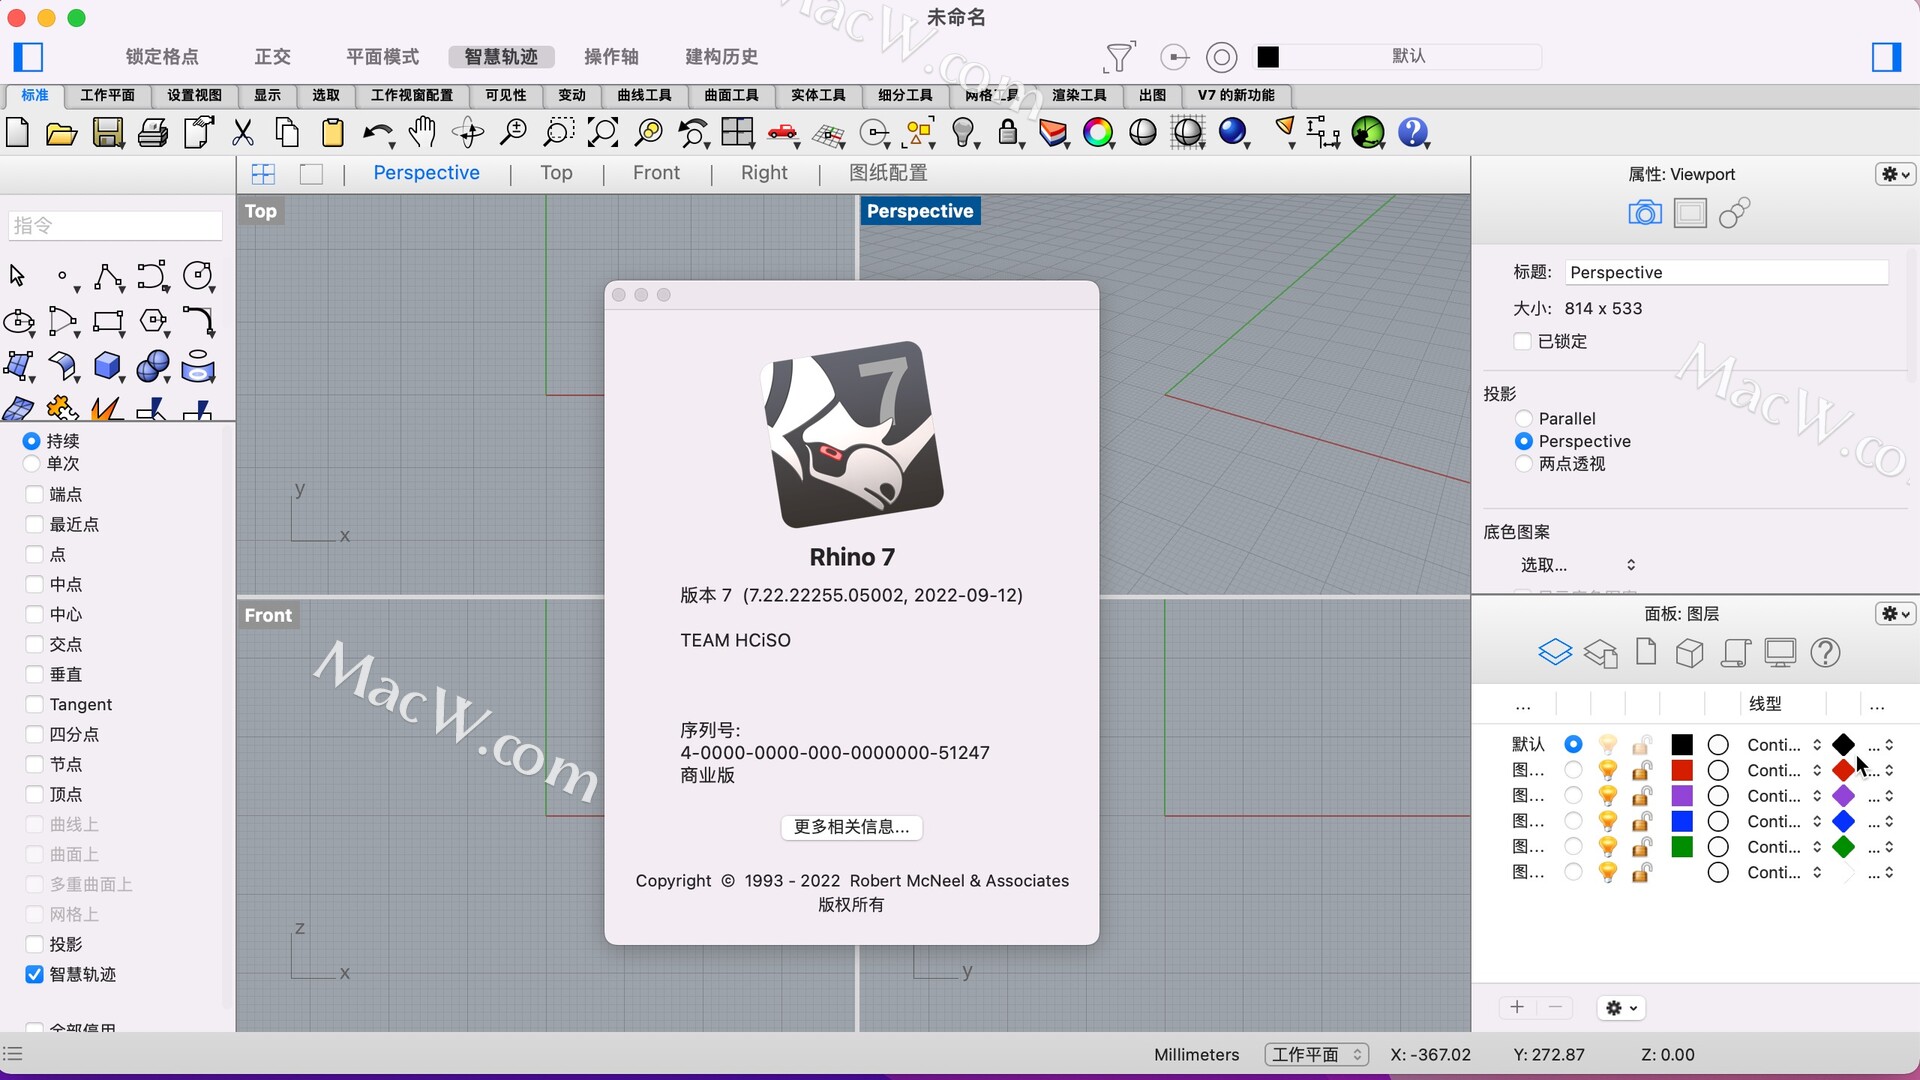Open the gear menu of the 属性 panel
This screenshot has width=1920, height=1080.
coord(1895,174)
